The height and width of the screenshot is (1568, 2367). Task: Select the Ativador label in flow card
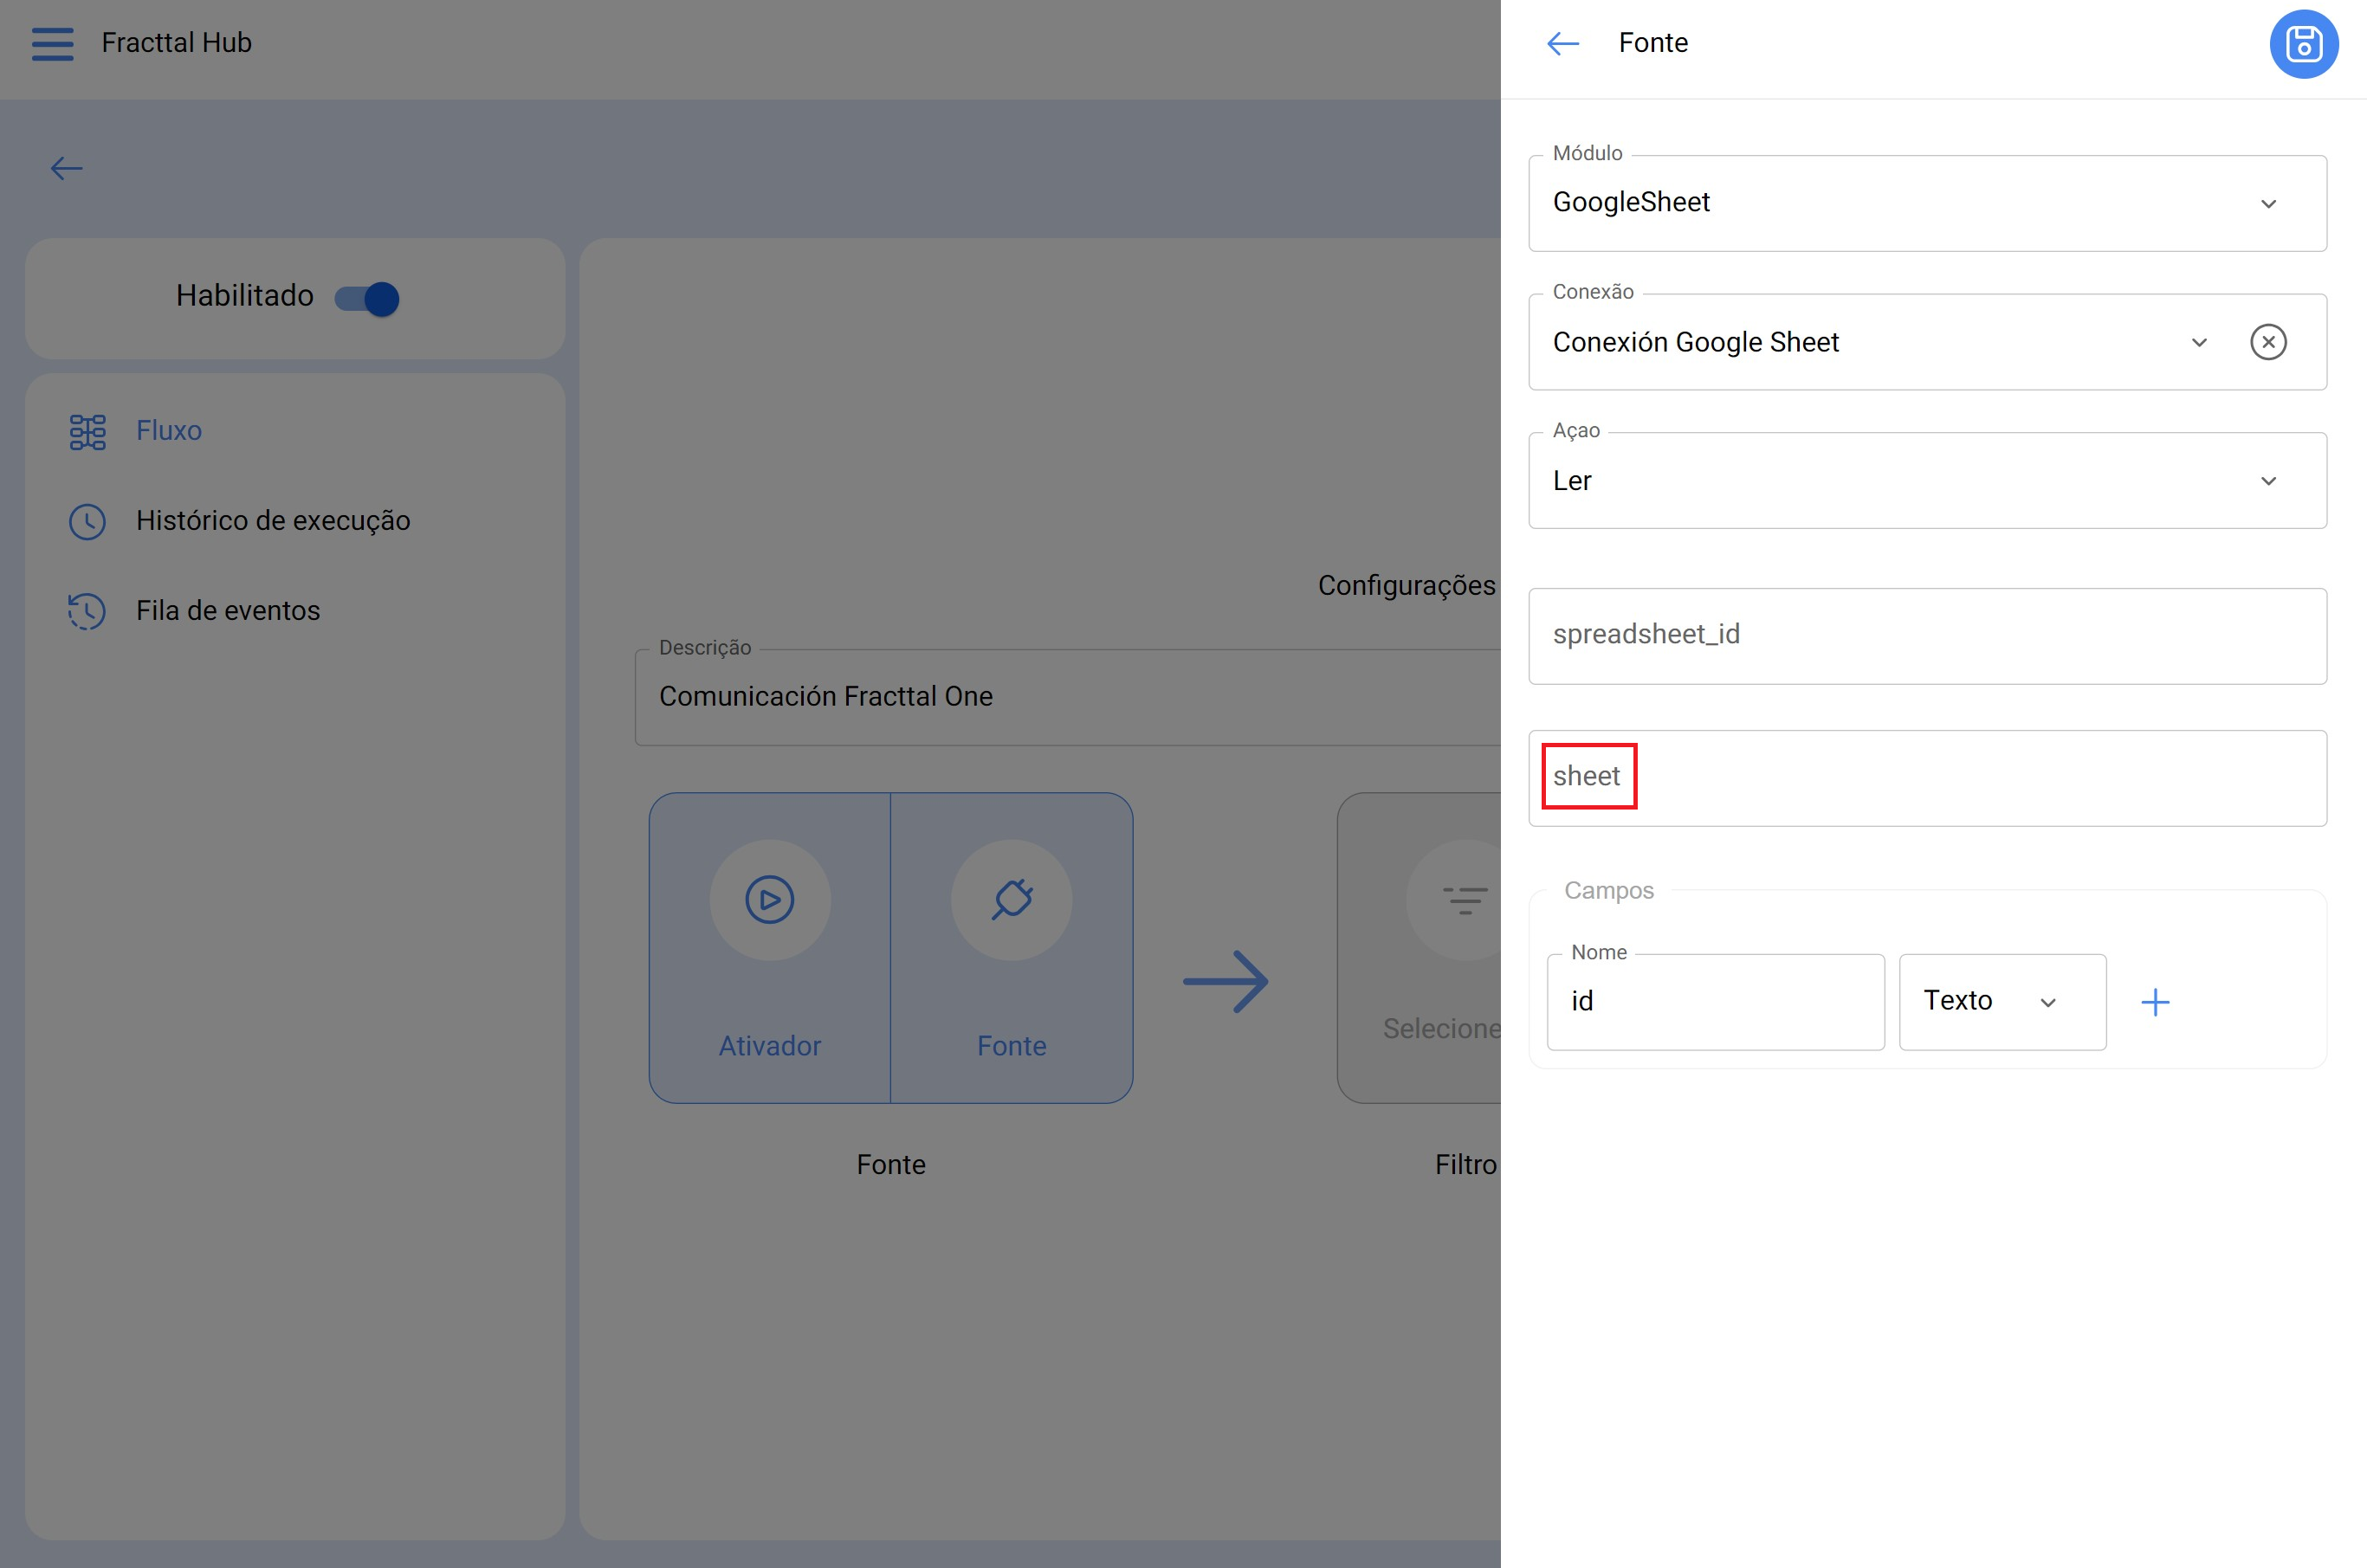[x=769, y=1046]
